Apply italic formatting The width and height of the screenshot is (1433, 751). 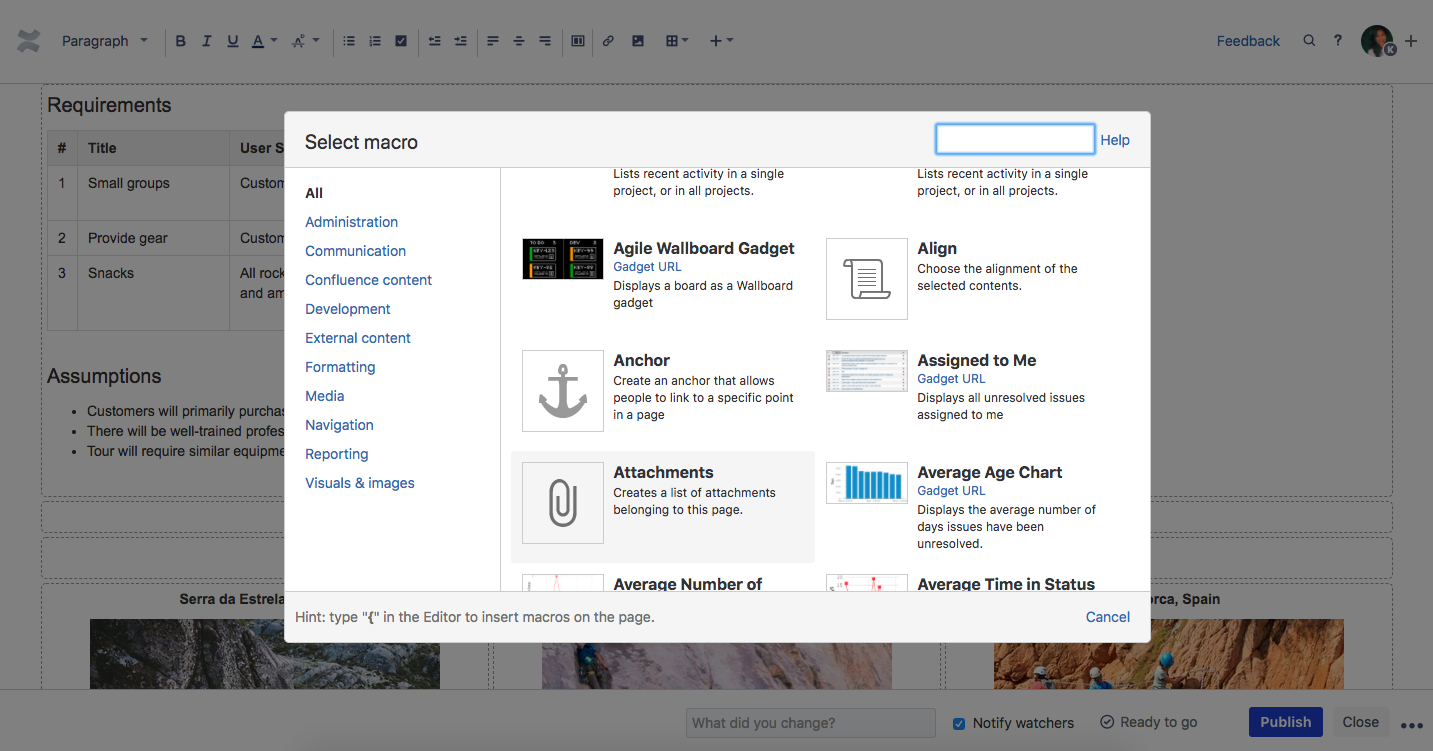pos(206,41)
